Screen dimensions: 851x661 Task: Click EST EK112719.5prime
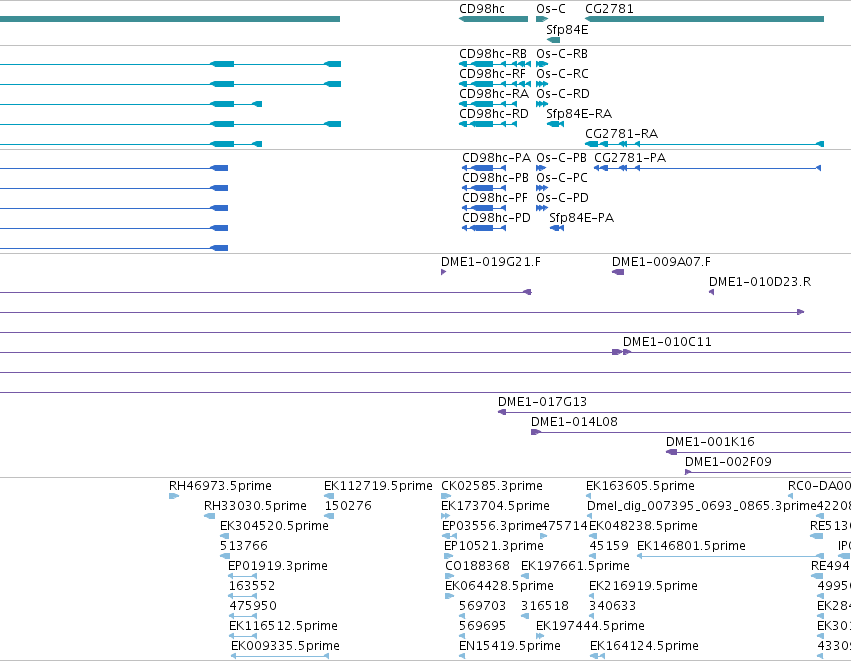[x=378, y=486]
